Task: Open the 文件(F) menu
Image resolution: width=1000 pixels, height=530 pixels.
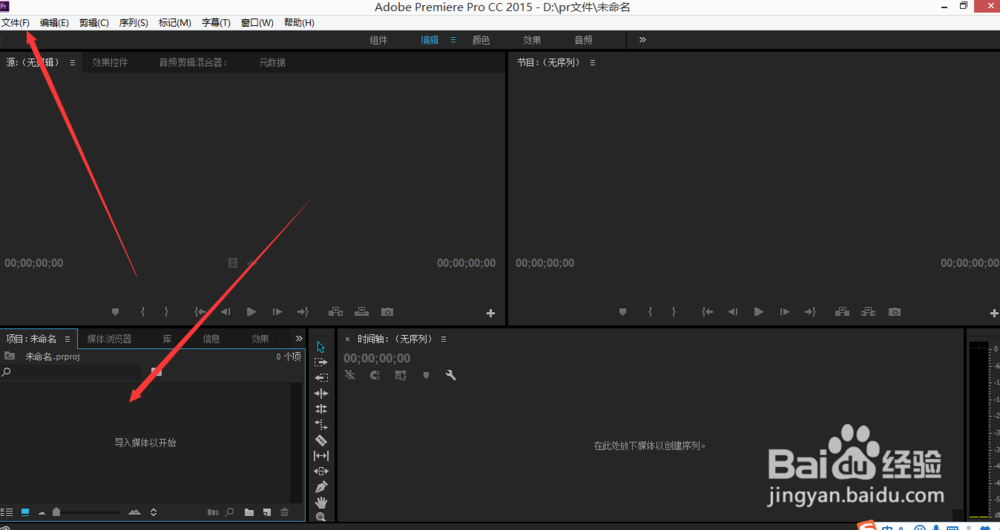Action: click(x=15, y=22)
